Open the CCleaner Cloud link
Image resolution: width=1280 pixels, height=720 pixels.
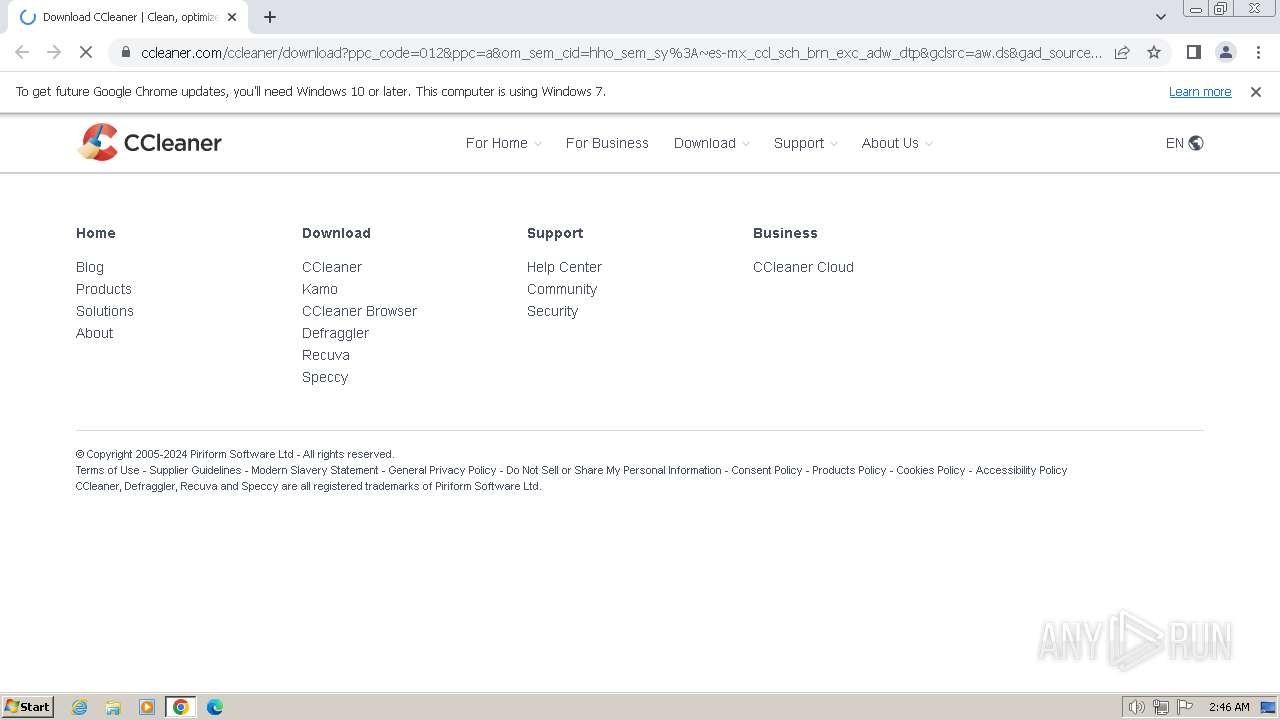tap(804, 267)
